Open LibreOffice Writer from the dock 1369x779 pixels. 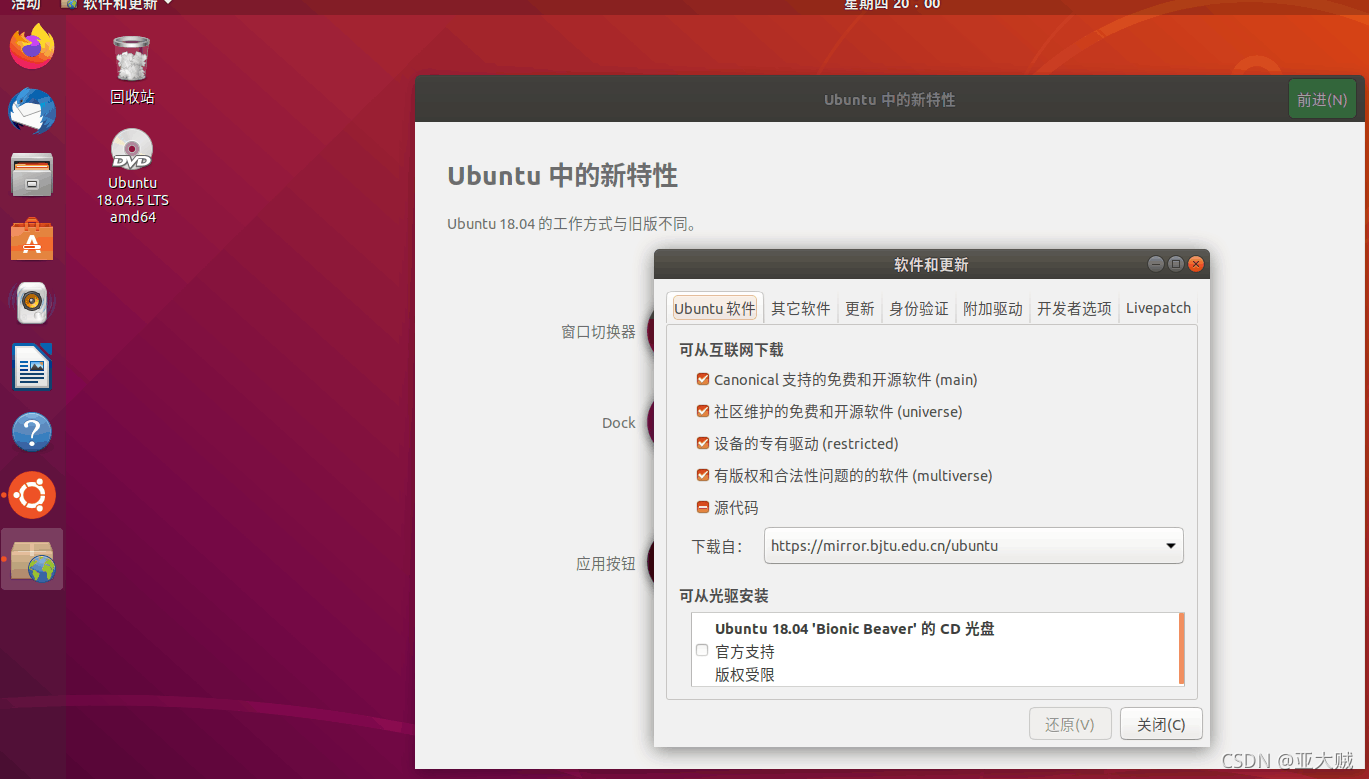(x=32, y=367)
